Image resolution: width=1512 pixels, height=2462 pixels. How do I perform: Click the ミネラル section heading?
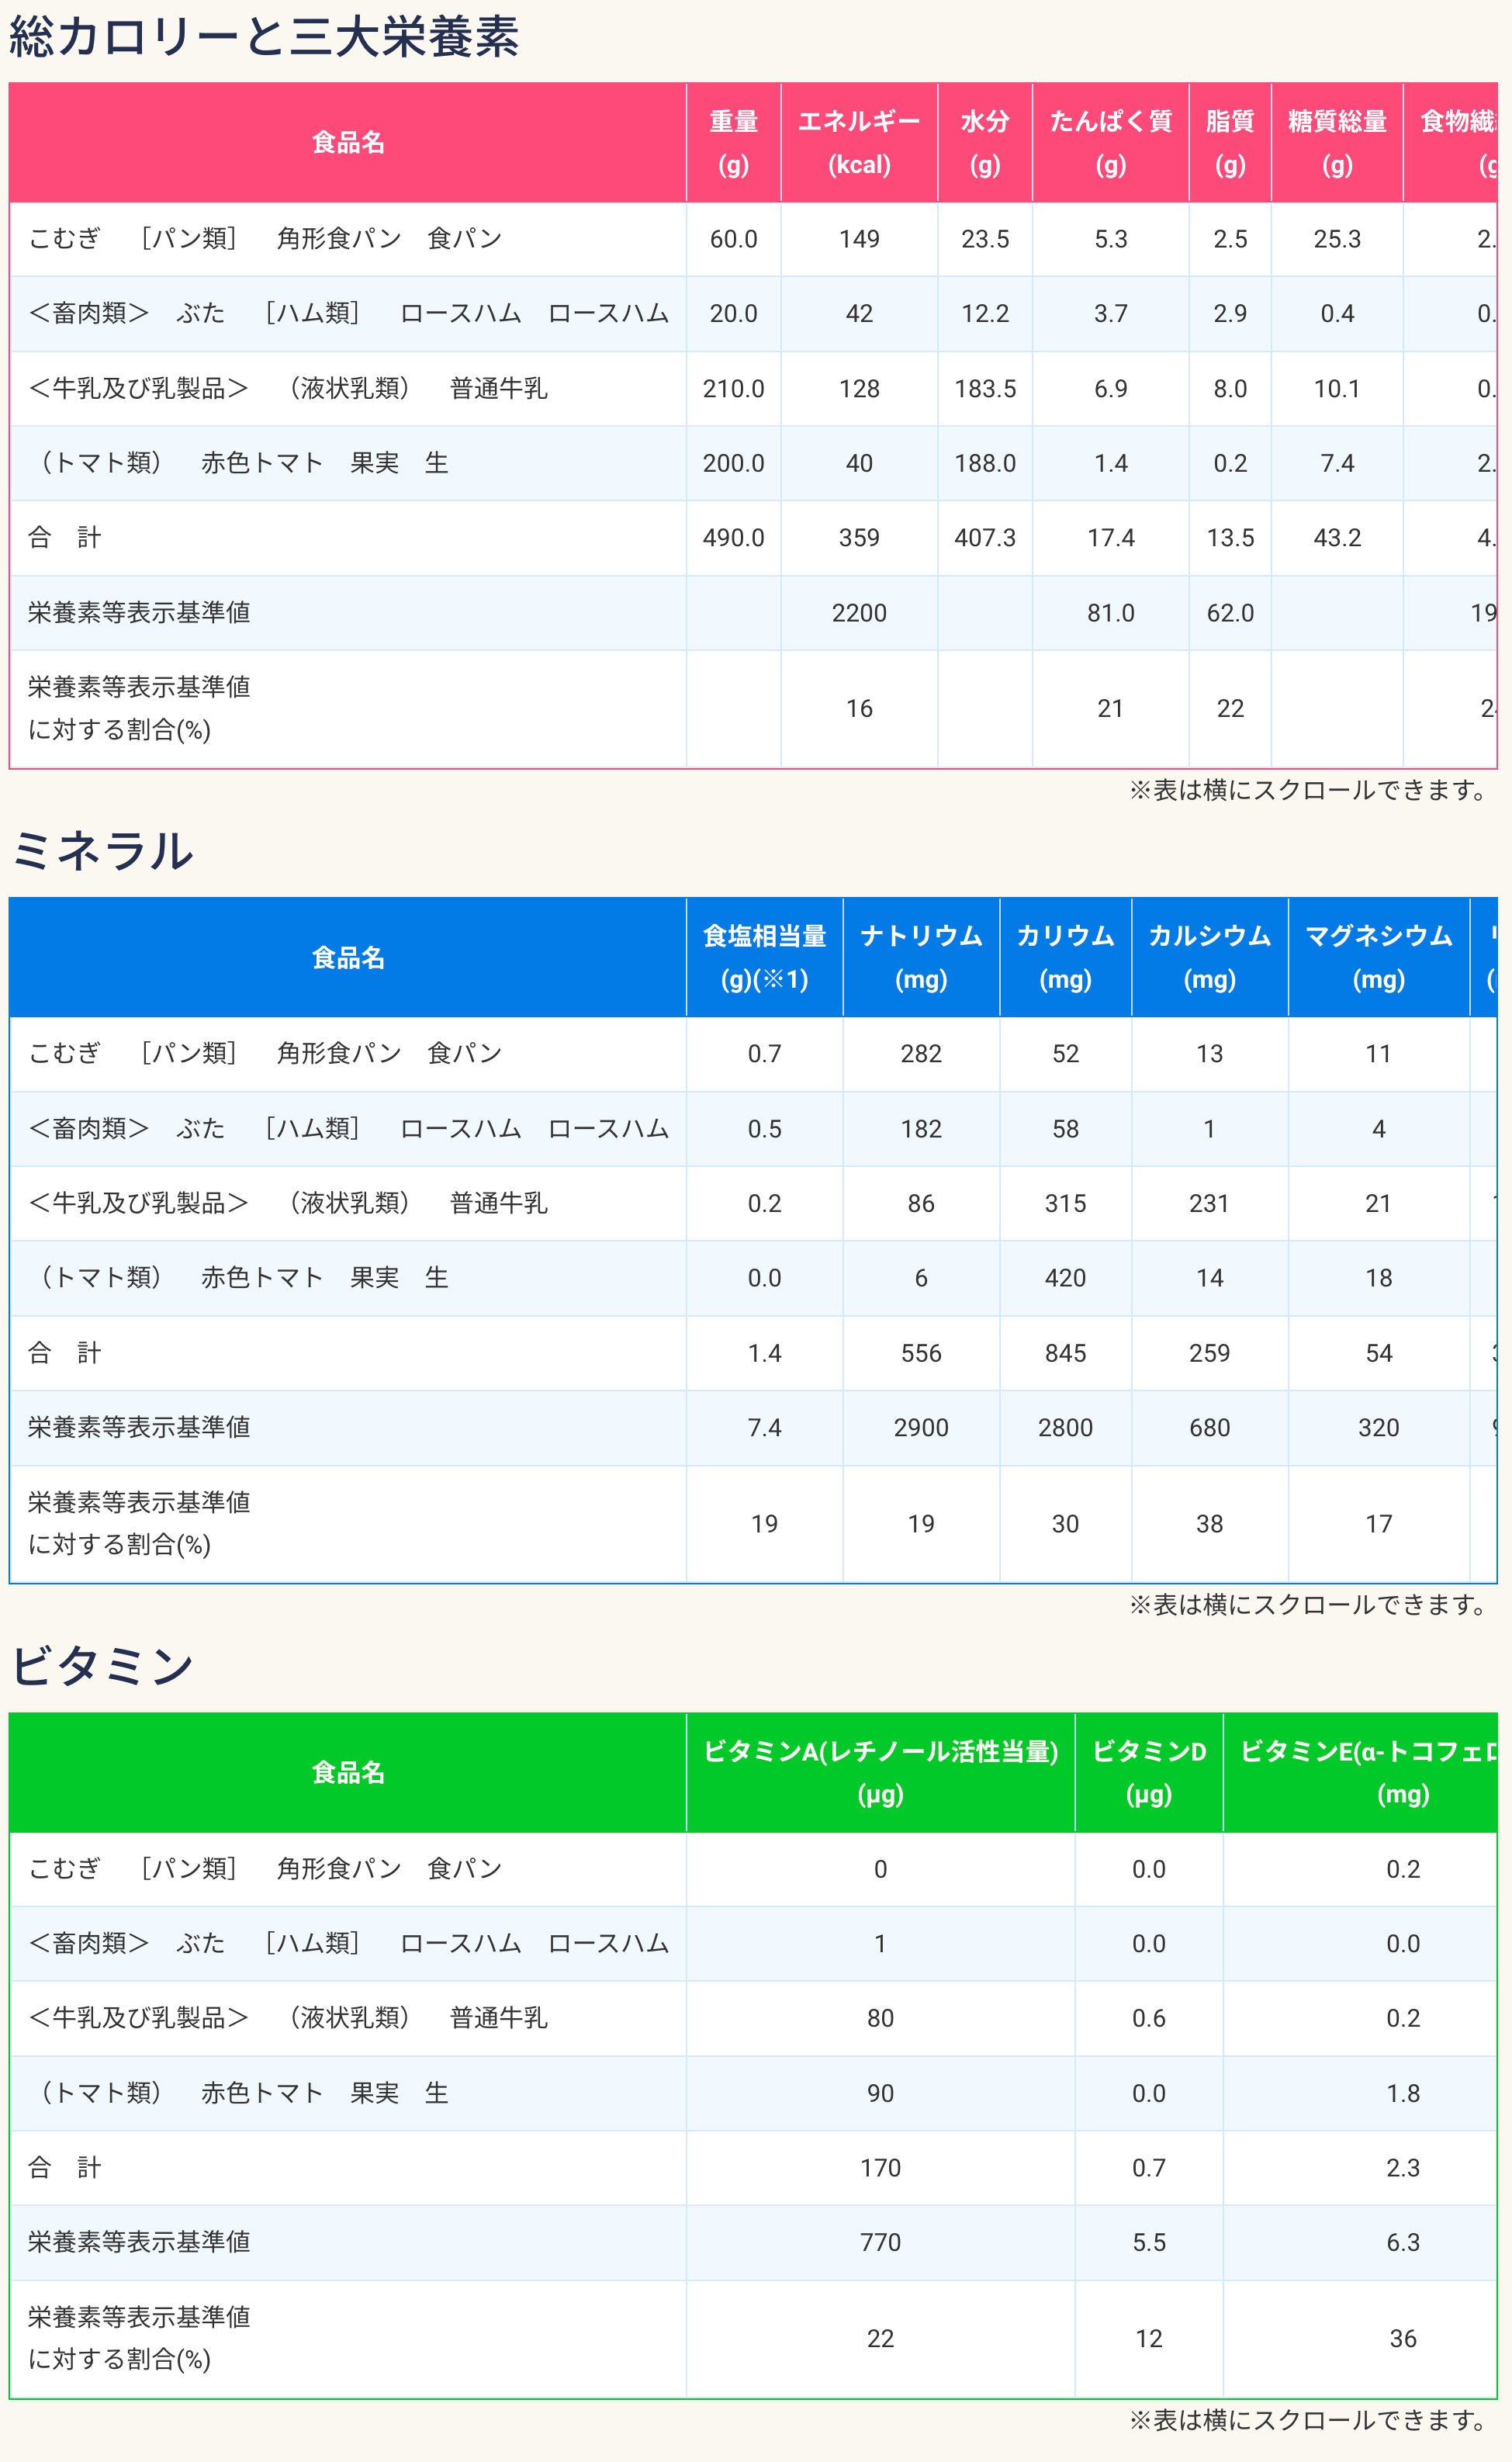[102, 851]
